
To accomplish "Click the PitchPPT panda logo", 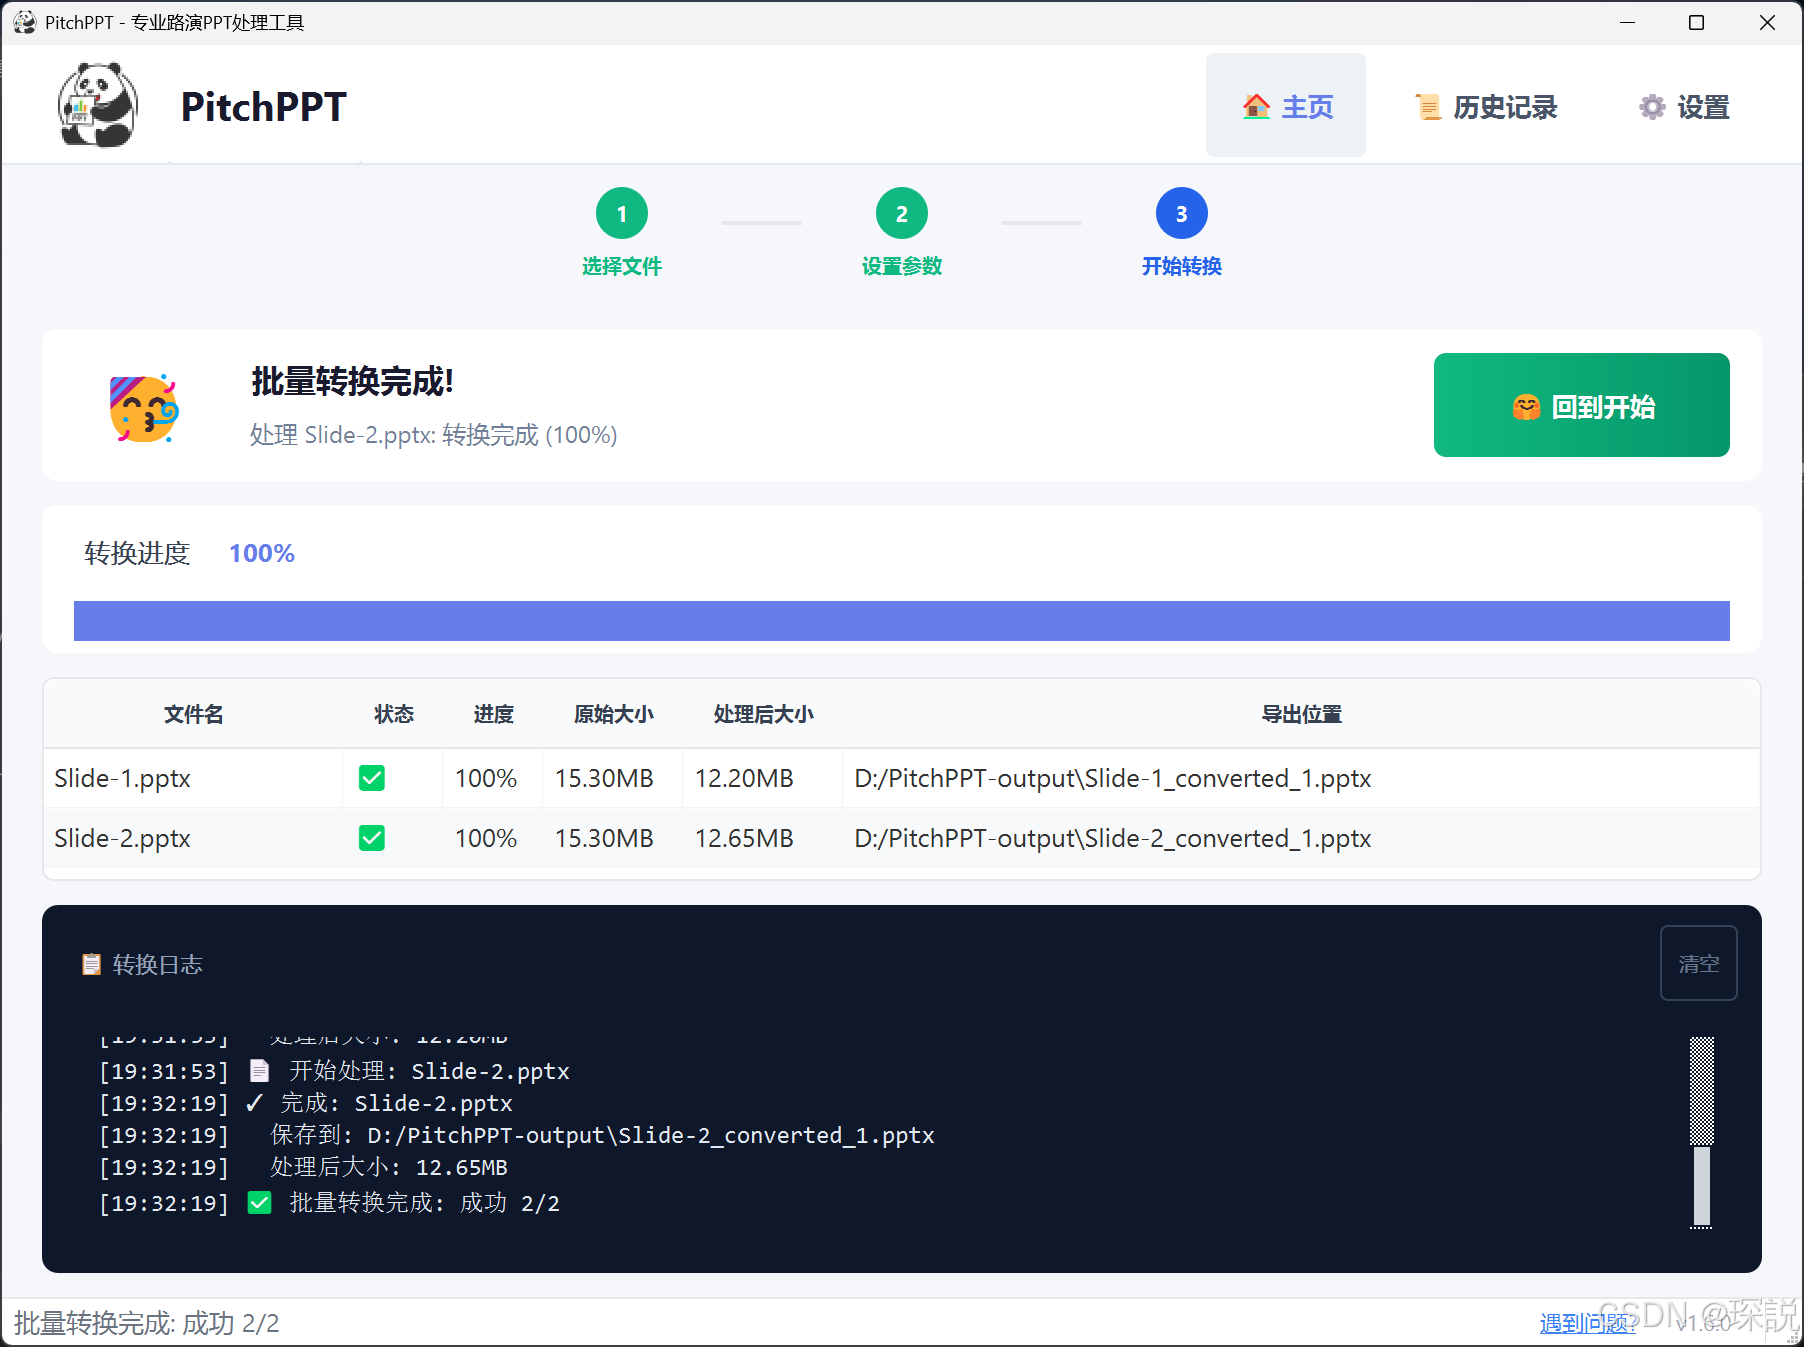I will pos(97,105).
